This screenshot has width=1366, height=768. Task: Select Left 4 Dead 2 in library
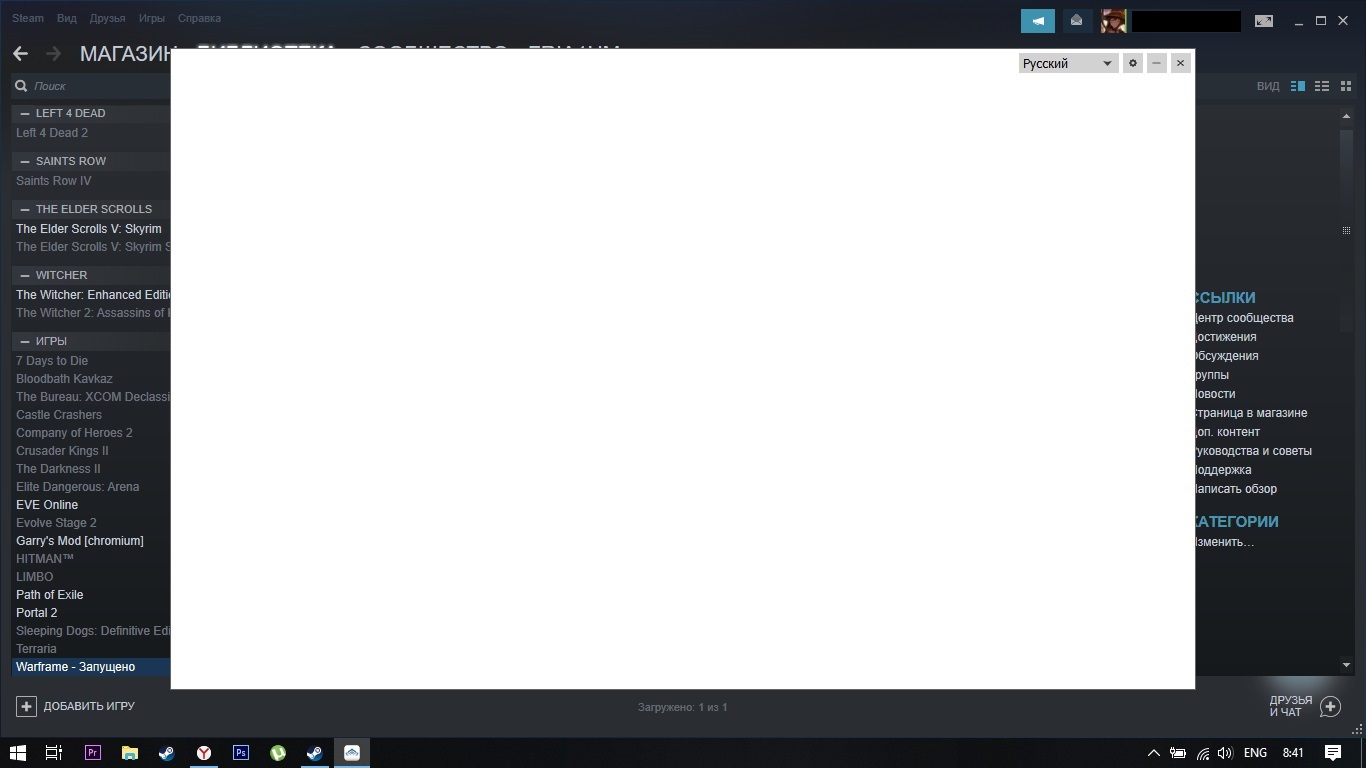pyautogui.click(x=52, y=133)
